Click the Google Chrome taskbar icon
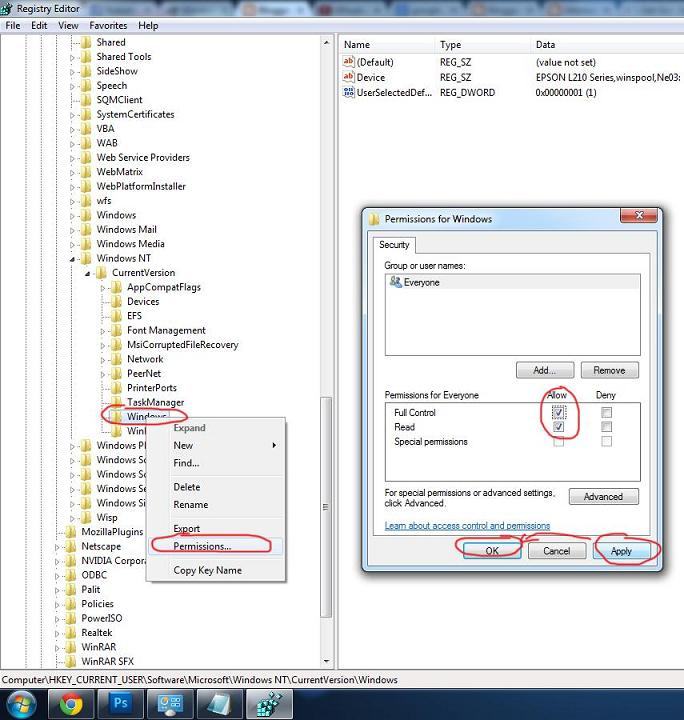Screen dimensions: 684x720 click(70, 703)
